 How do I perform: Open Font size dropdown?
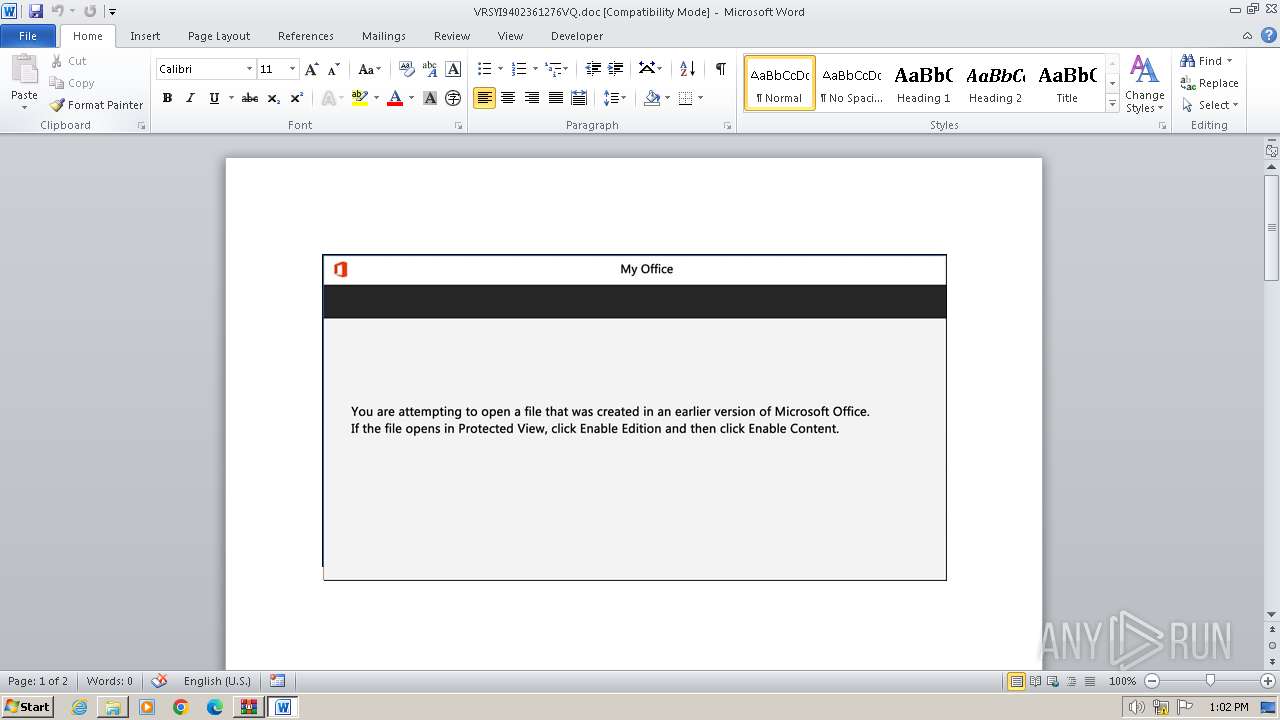[x=292, y=69]
